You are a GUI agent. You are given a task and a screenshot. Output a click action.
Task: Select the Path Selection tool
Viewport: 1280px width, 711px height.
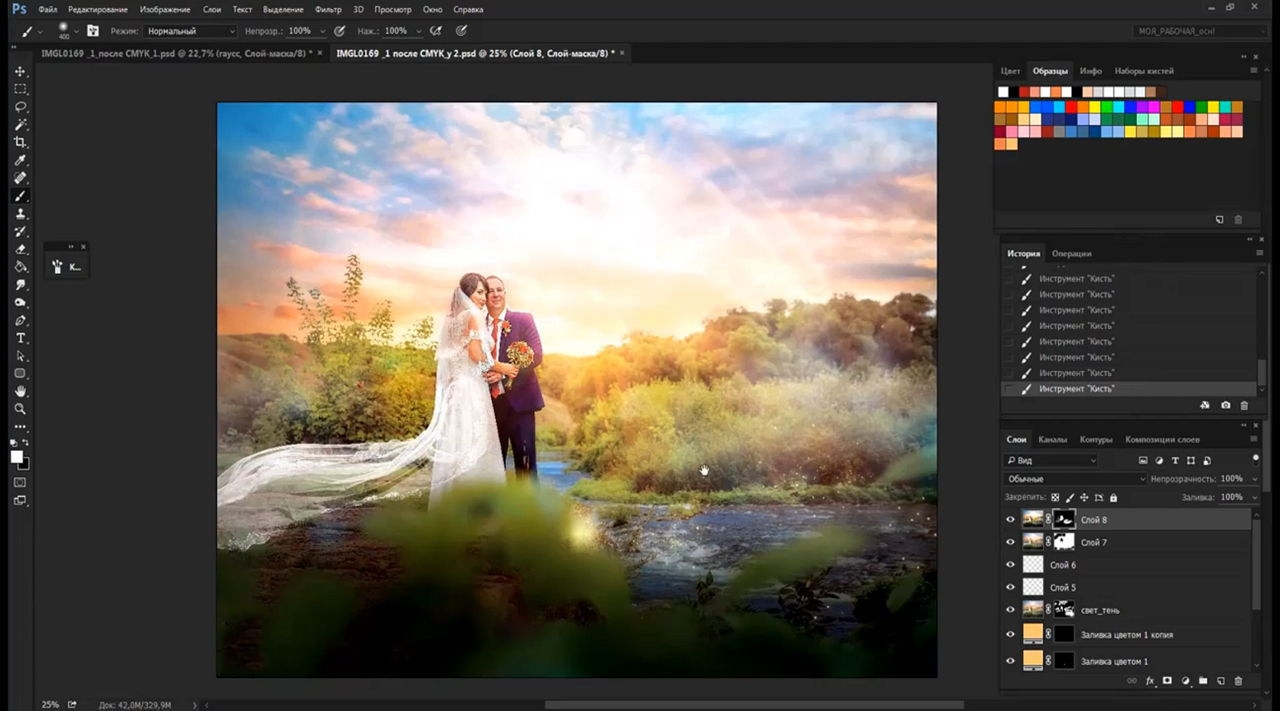click(x=20, y=356)
